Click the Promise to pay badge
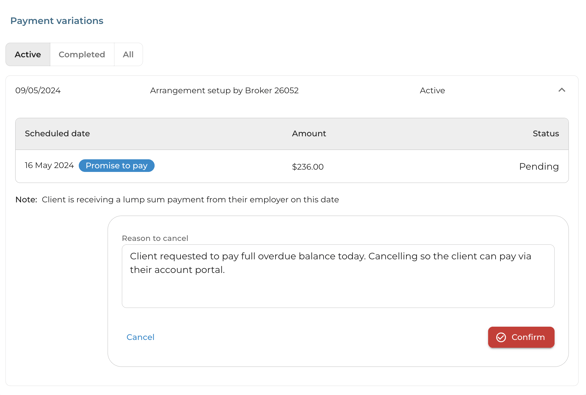The image size is (586, 395). [x=117, y=166]
